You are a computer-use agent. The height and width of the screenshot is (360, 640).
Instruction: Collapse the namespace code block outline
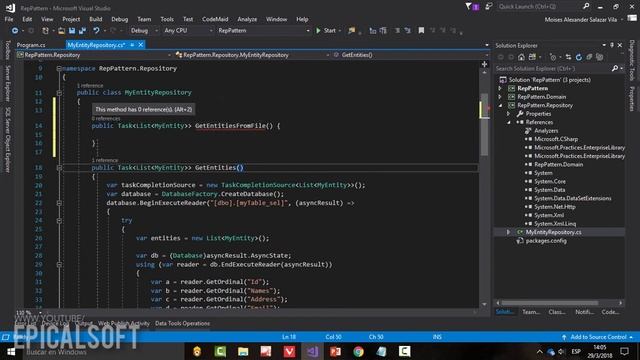(x=59, y=69)
